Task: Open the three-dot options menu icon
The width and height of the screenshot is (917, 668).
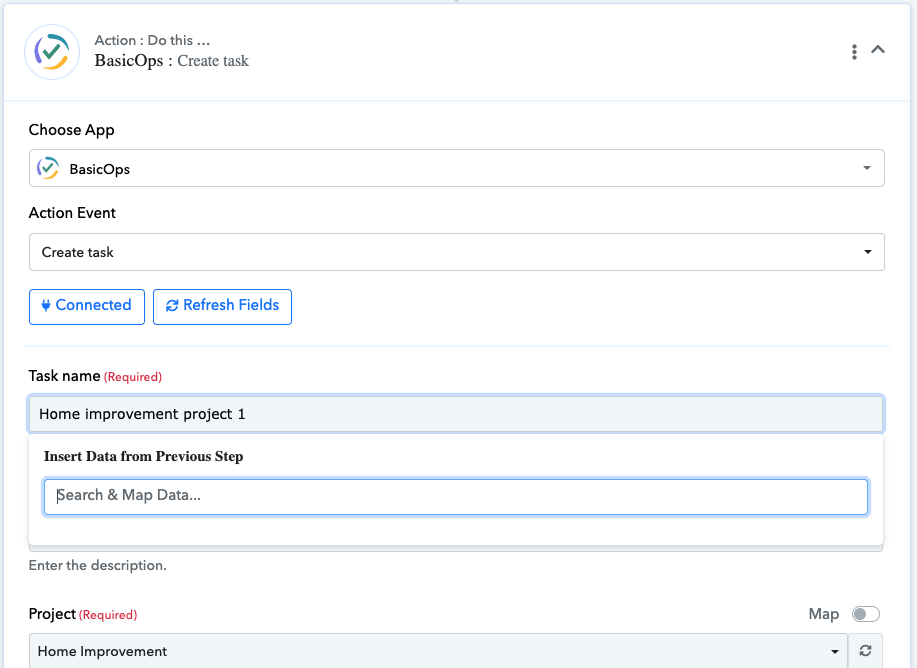Action: click(855, 51)
